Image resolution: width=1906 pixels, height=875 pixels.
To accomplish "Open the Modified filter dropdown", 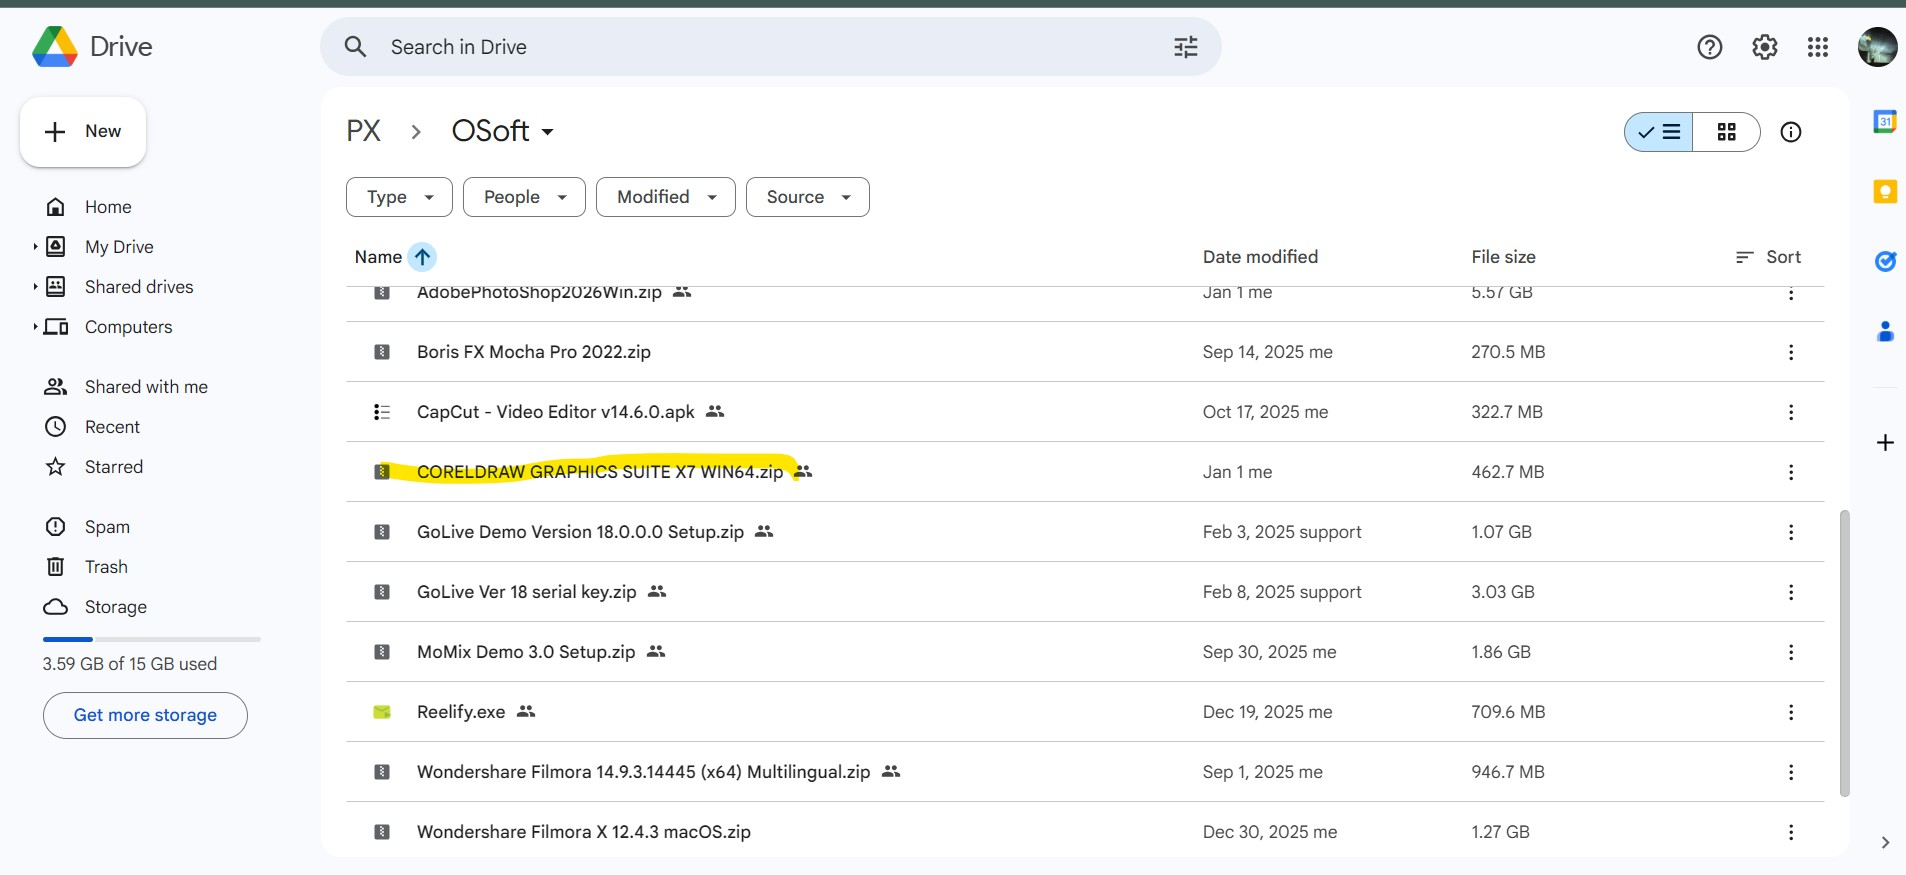I will click(665, 197).
